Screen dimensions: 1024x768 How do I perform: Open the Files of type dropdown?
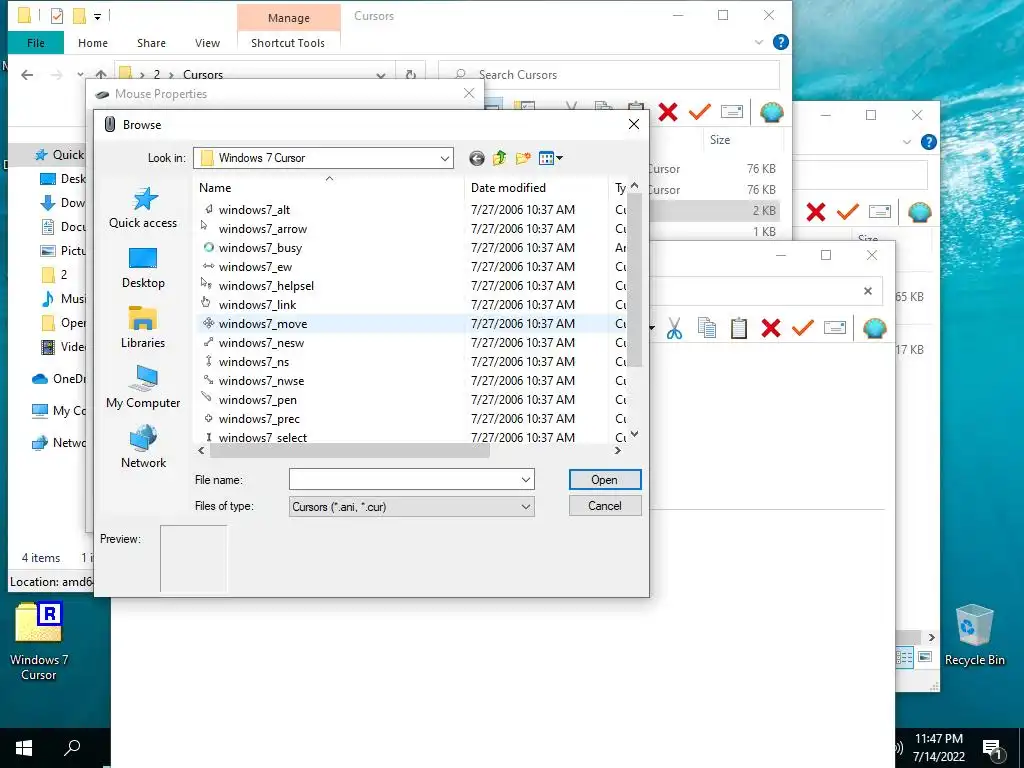click(411, 507)
